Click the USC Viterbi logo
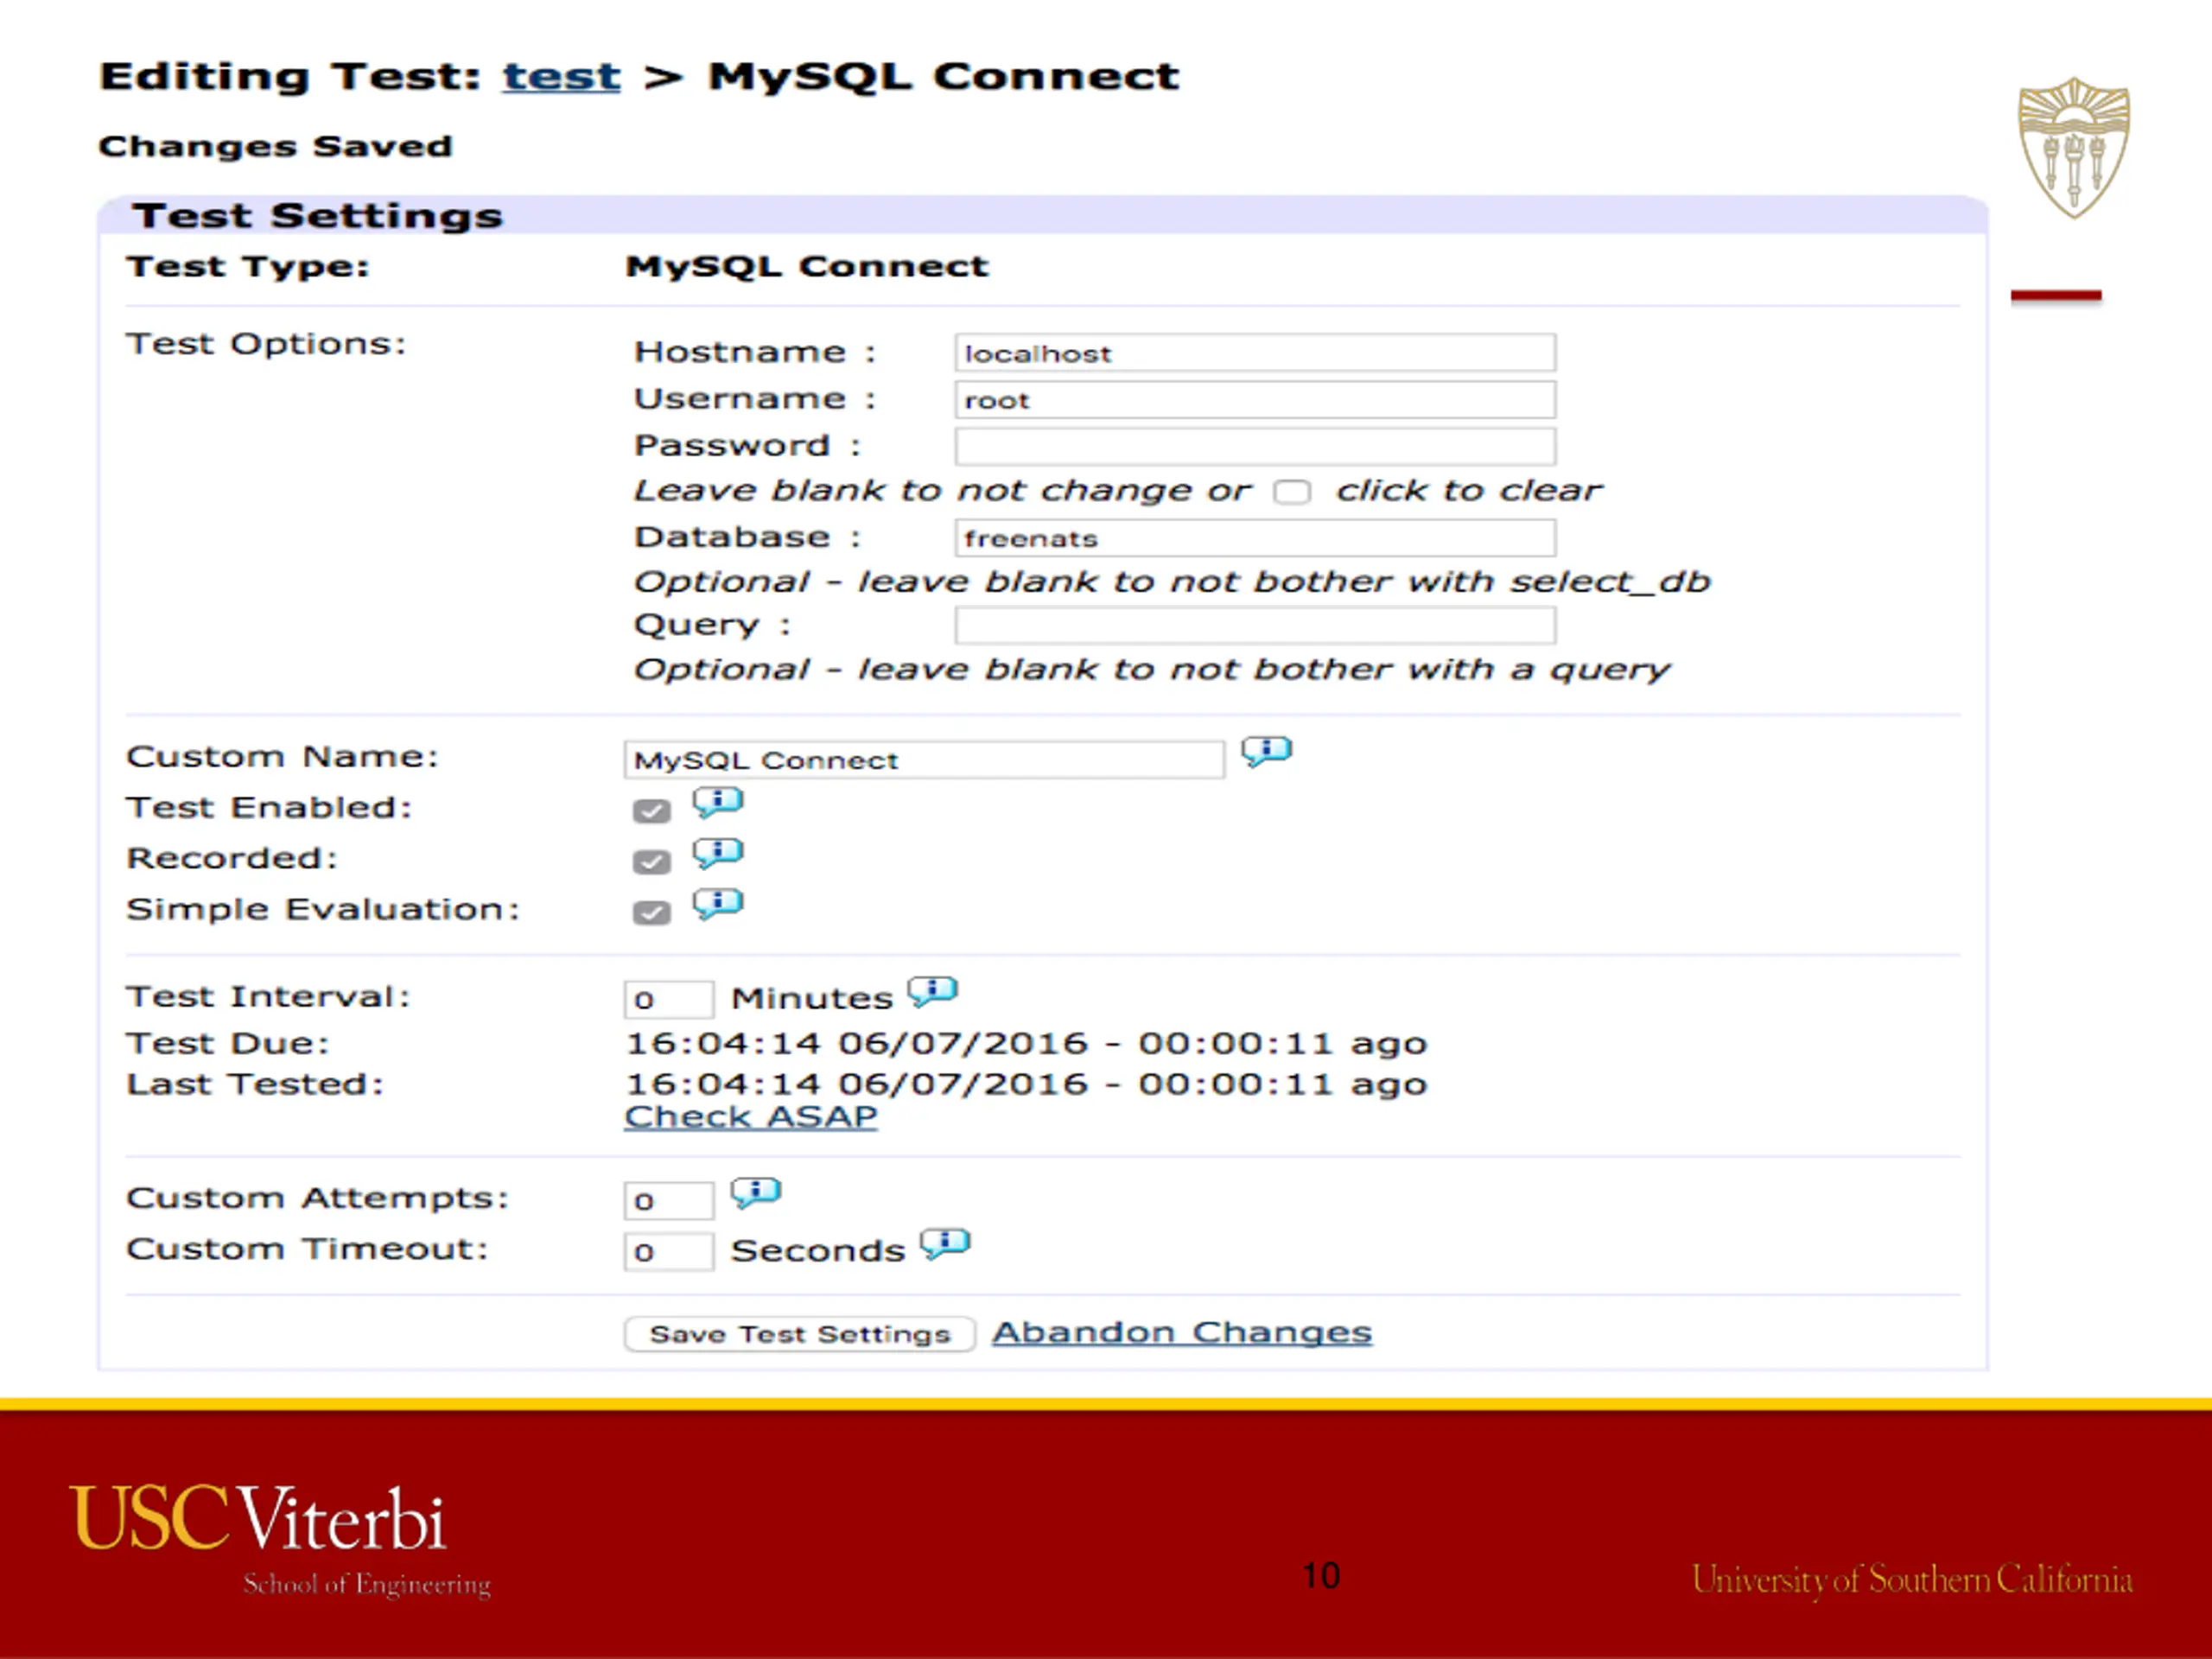This screenshot has height=1659, width=2212. click(280, 1542)
